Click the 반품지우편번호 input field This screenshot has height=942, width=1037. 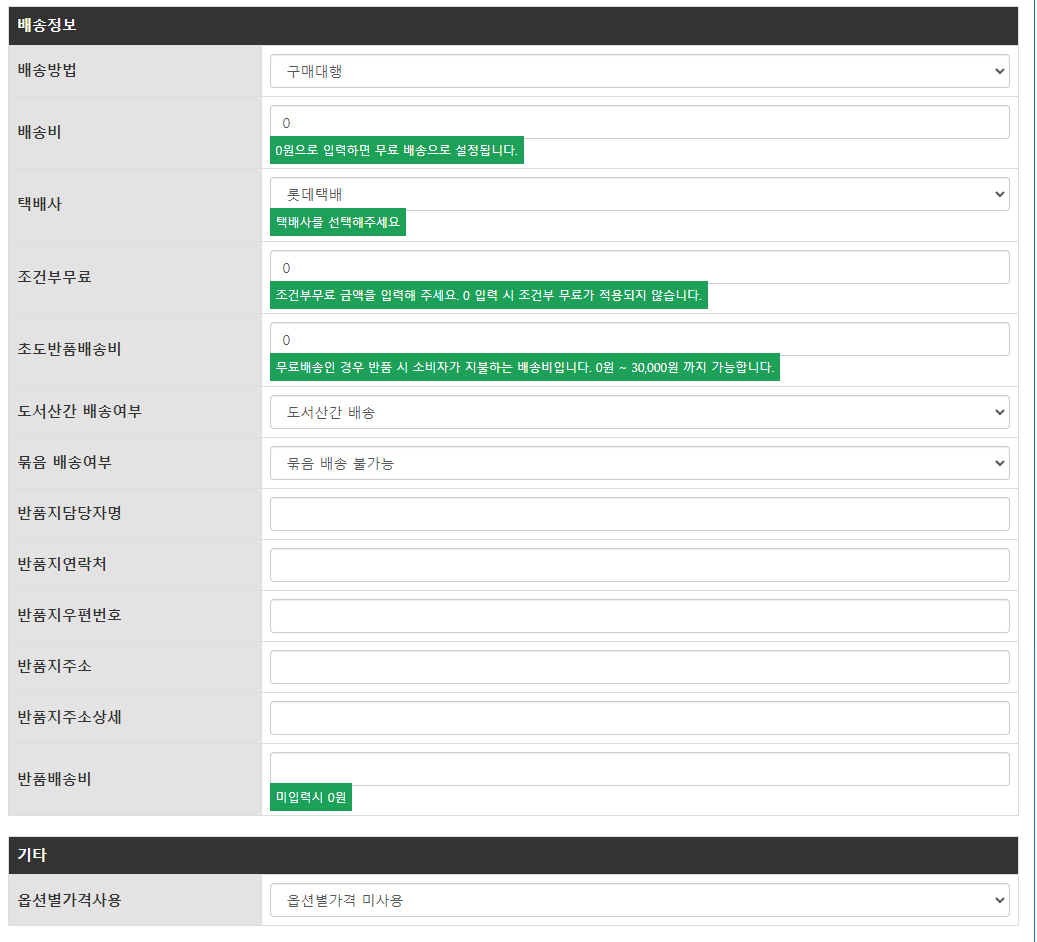[x=639, y=616]
